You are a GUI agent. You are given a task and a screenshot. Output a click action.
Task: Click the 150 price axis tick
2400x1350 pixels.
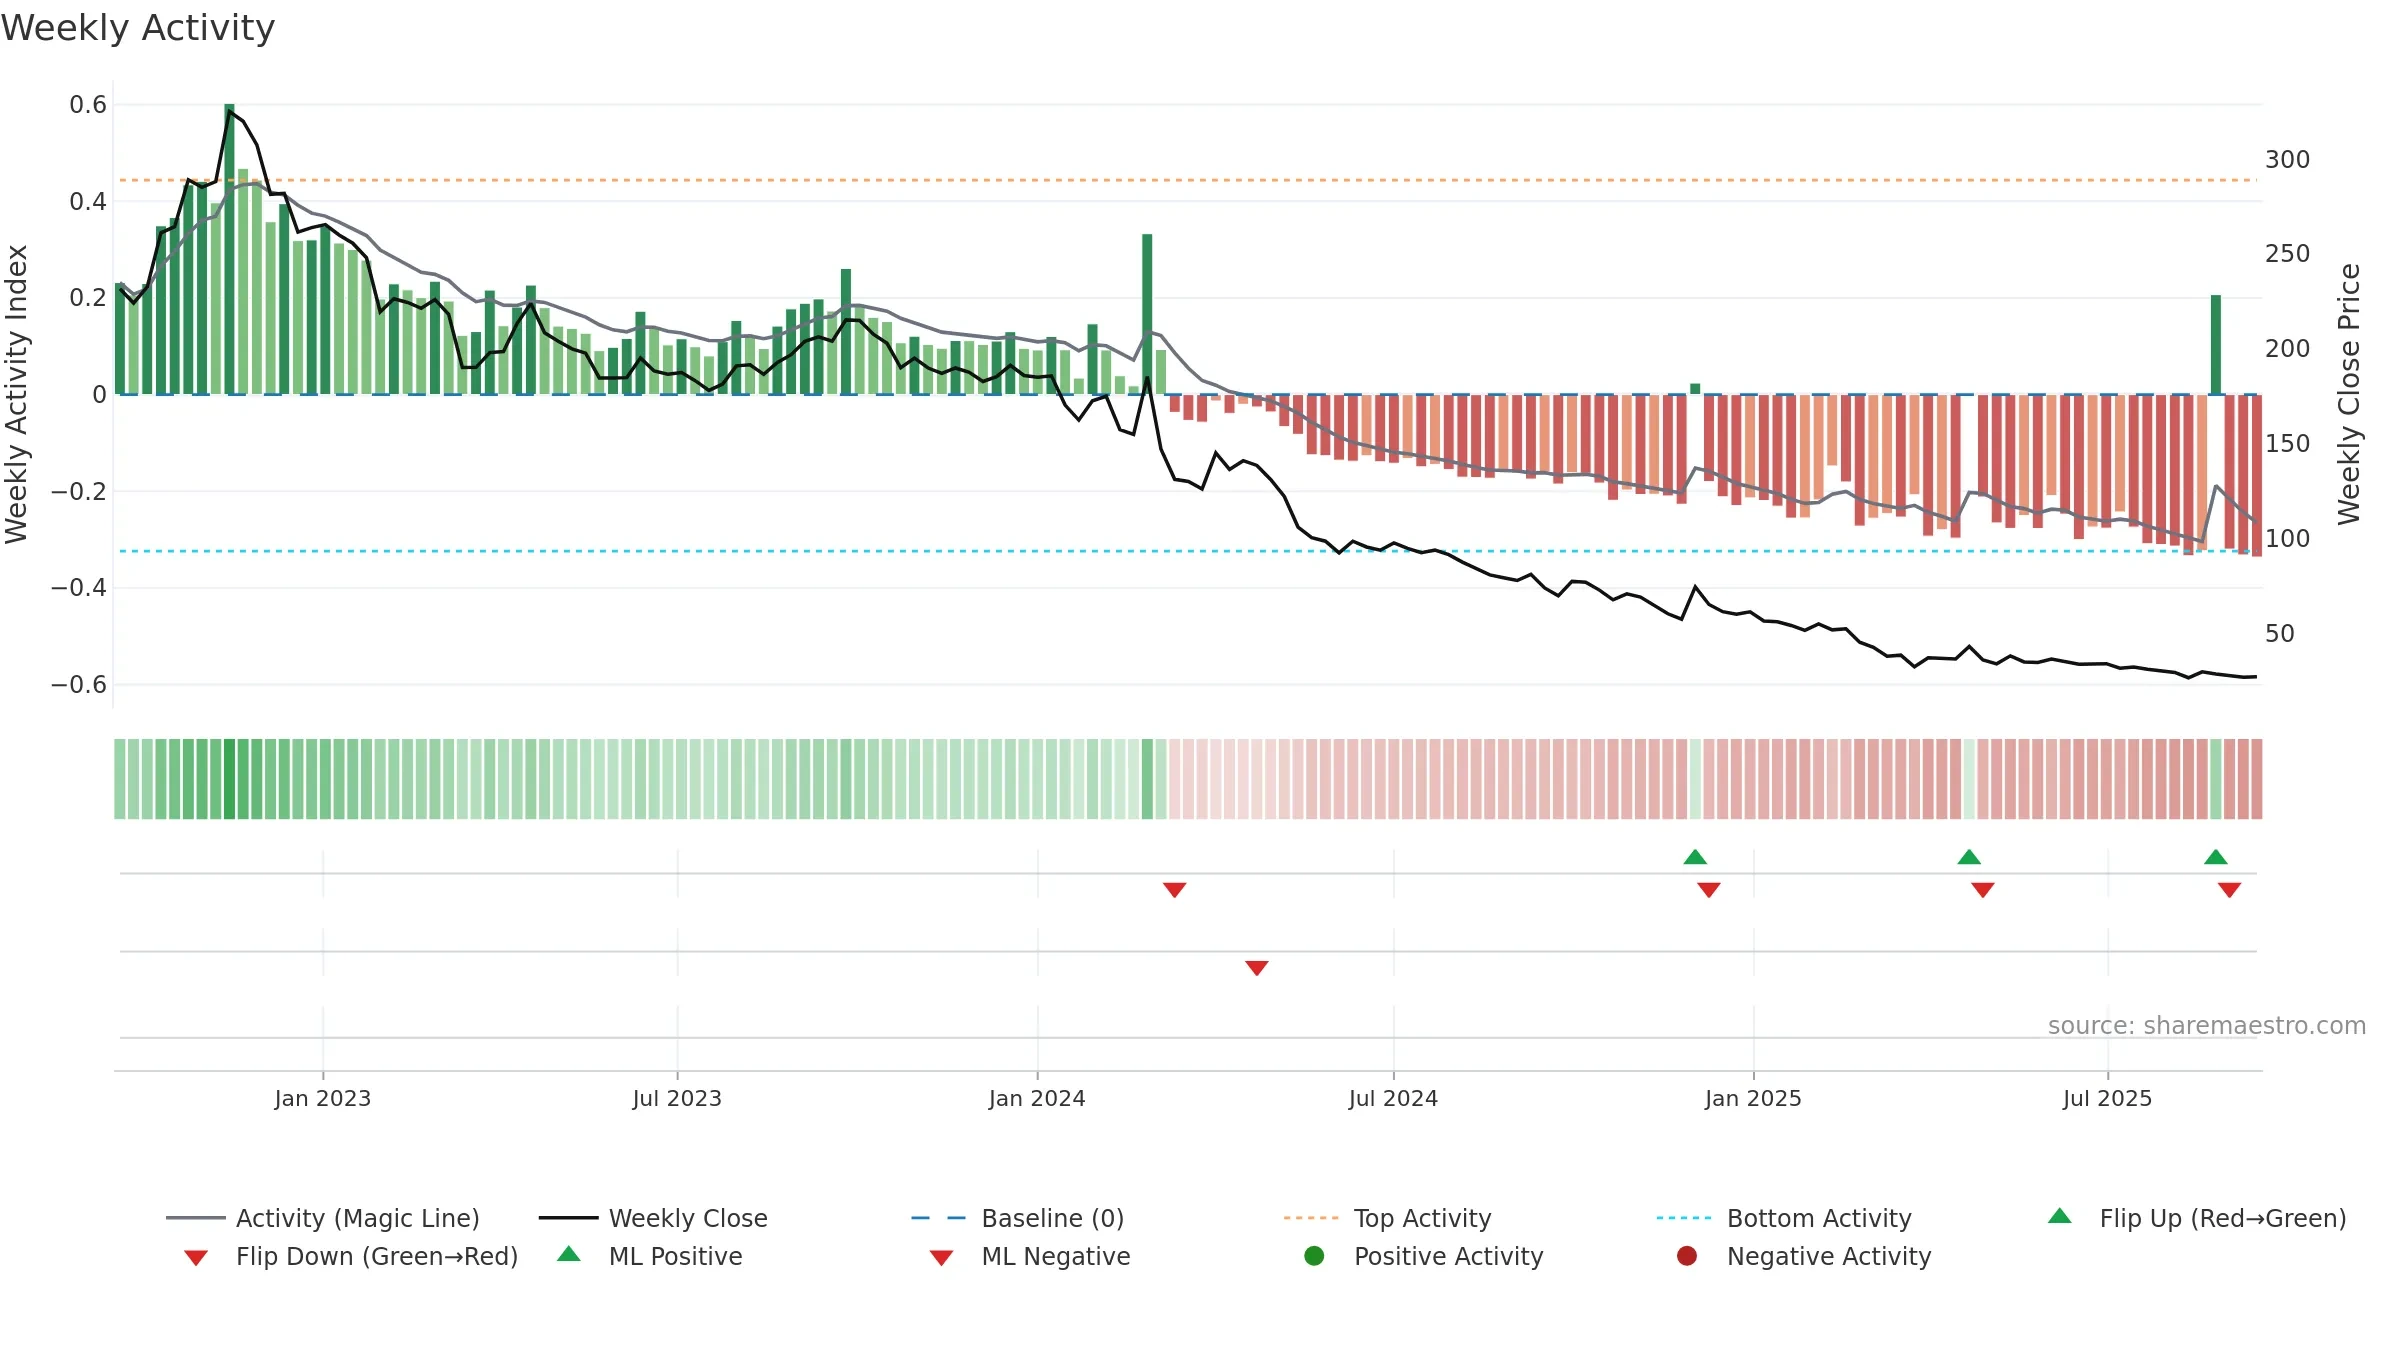tap(2287, 443)
